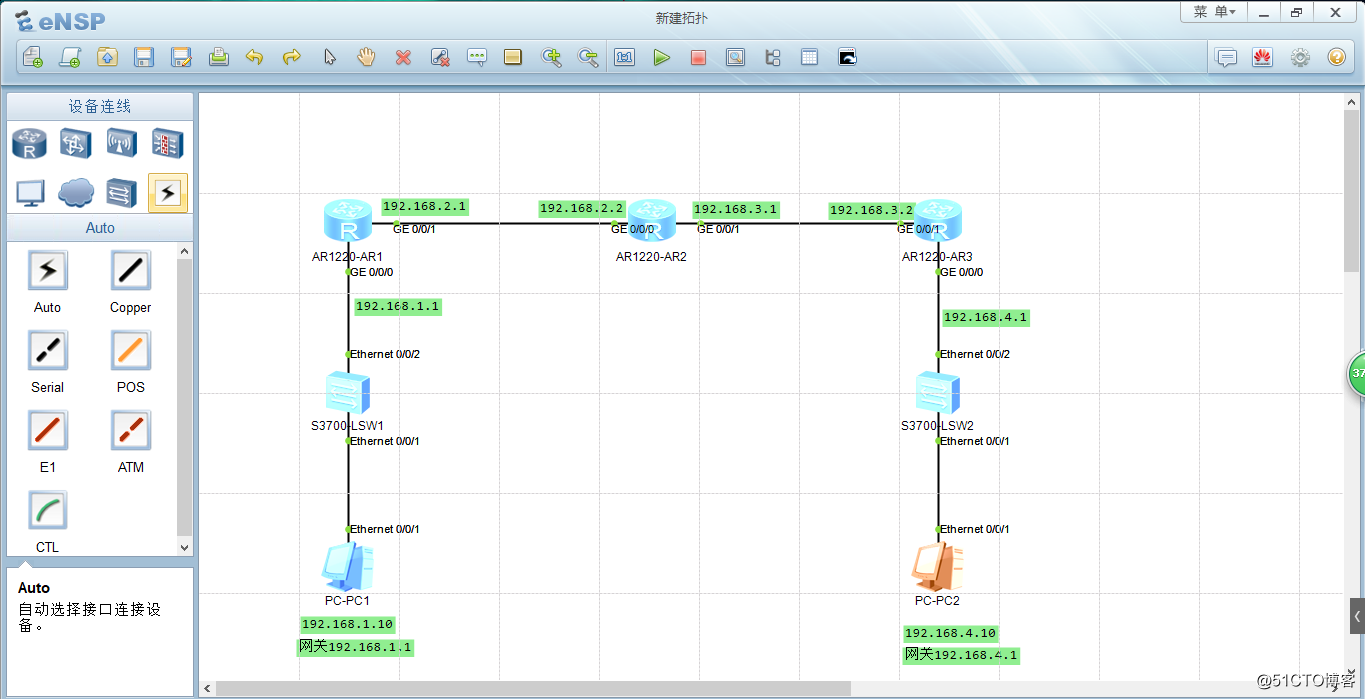
Task: Select the Cloud device category
Action: pos(75,192)
